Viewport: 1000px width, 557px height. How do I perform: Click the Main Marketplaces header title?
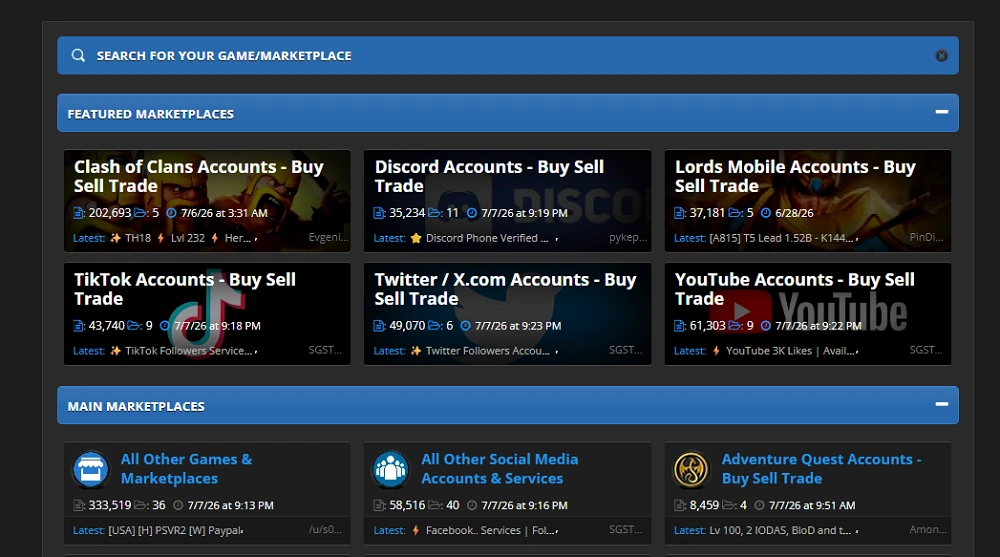136,406
